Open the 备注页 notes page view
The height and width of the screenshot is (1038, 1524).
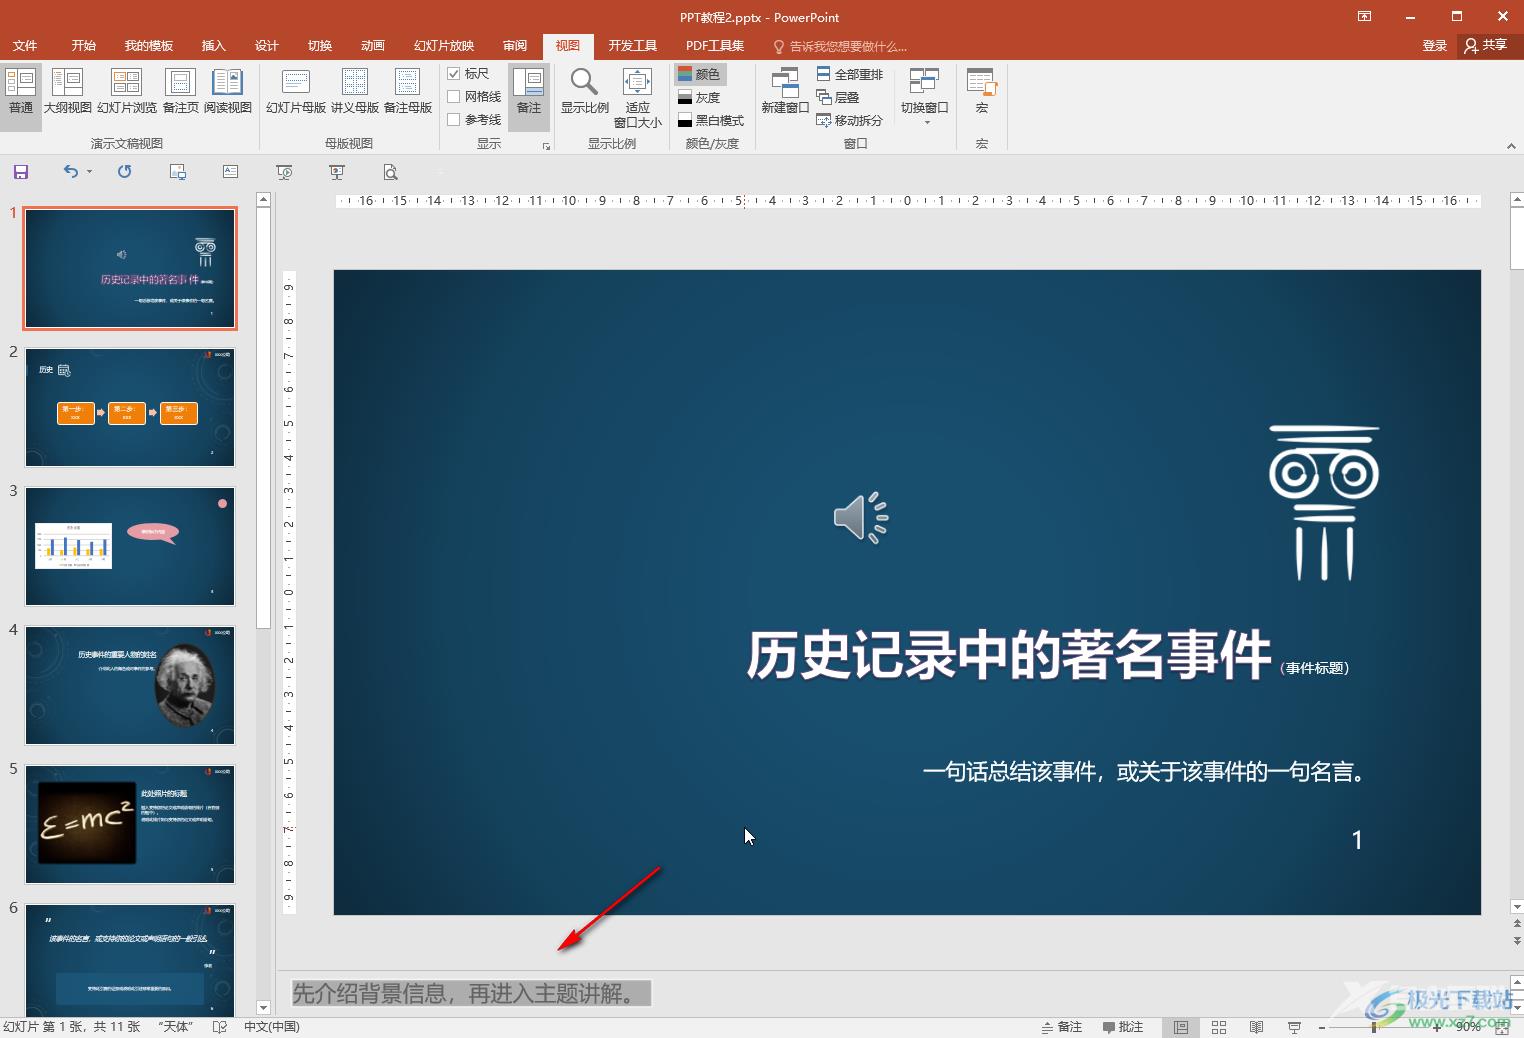pyautogui.click(x=180, y=91)
